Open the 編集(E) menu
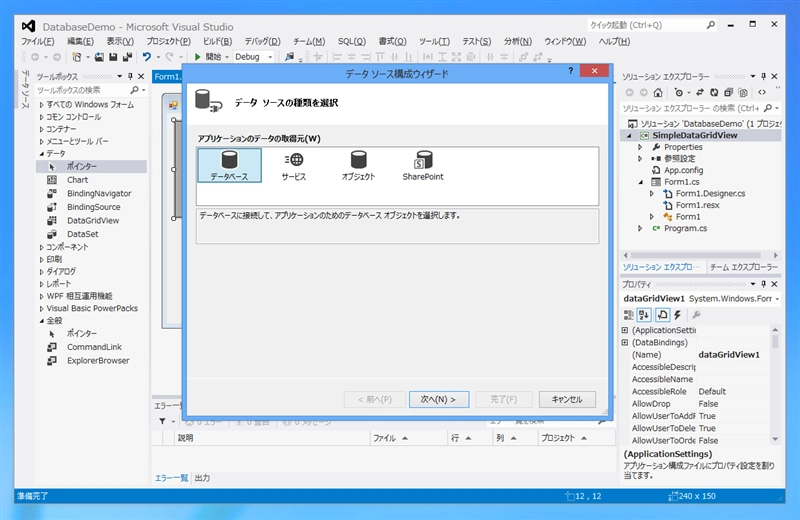The height and width of the screenshot is (520, 800). pyautogui.click(x=81, y=41)
